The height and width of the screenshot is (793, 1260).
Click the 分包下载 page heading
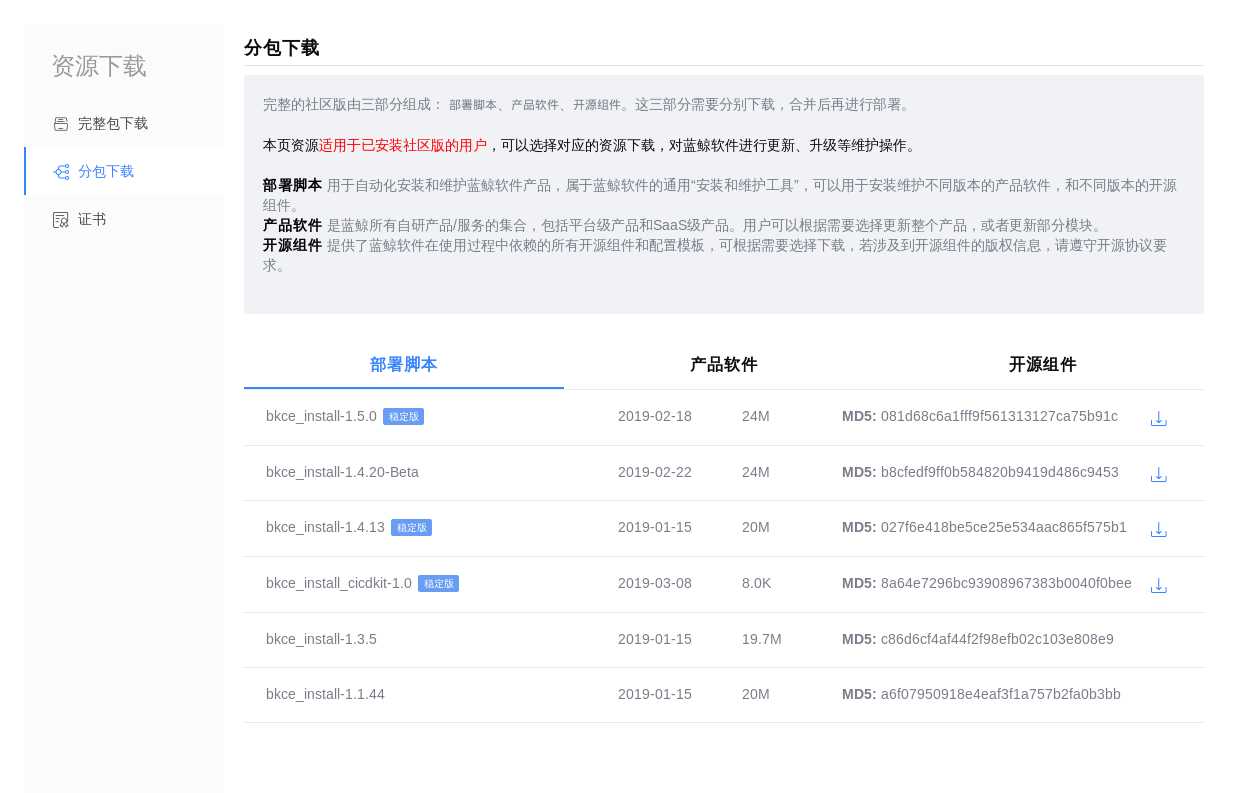[x=282, y=48]
